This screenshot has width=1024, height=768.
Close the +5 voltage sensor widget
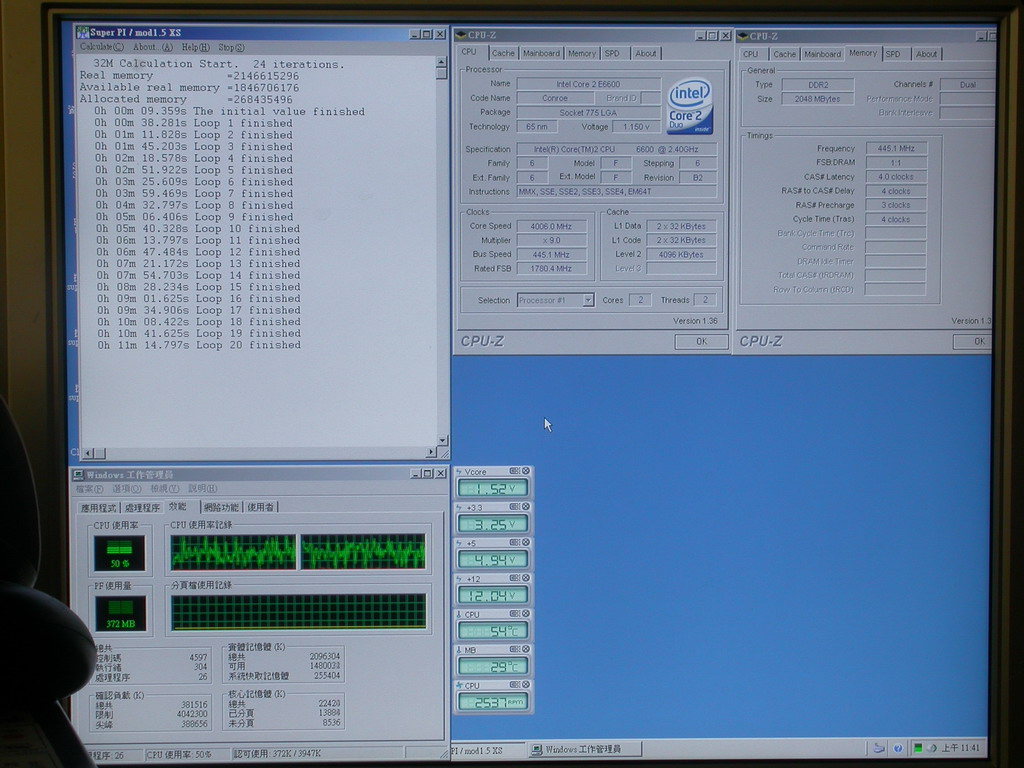point(526,542)
